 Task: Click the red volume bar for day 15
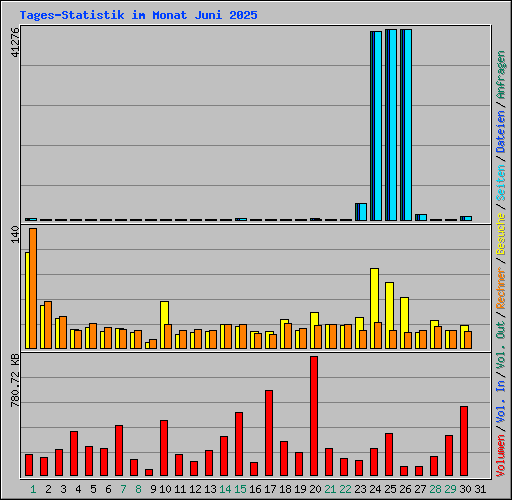click(239, 444)
